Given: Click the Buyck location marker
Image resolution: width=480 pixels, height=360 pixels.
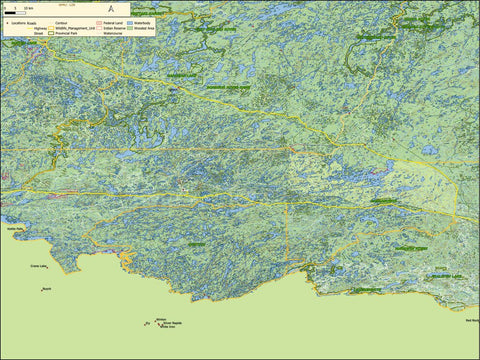Looking at the screenshot, I should point(42,290).
